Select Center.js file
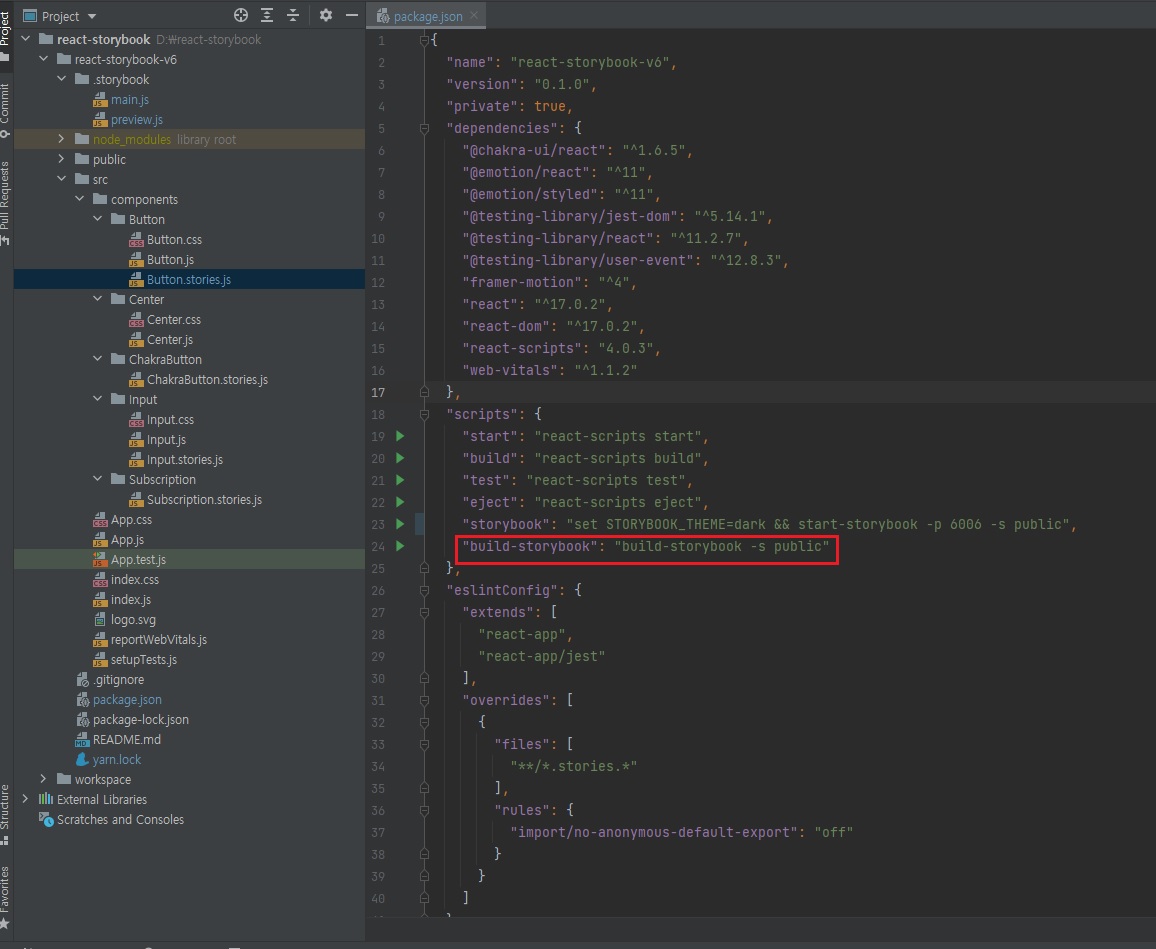The height and width of the screenshot is (949, 1156). pos(161,339)
